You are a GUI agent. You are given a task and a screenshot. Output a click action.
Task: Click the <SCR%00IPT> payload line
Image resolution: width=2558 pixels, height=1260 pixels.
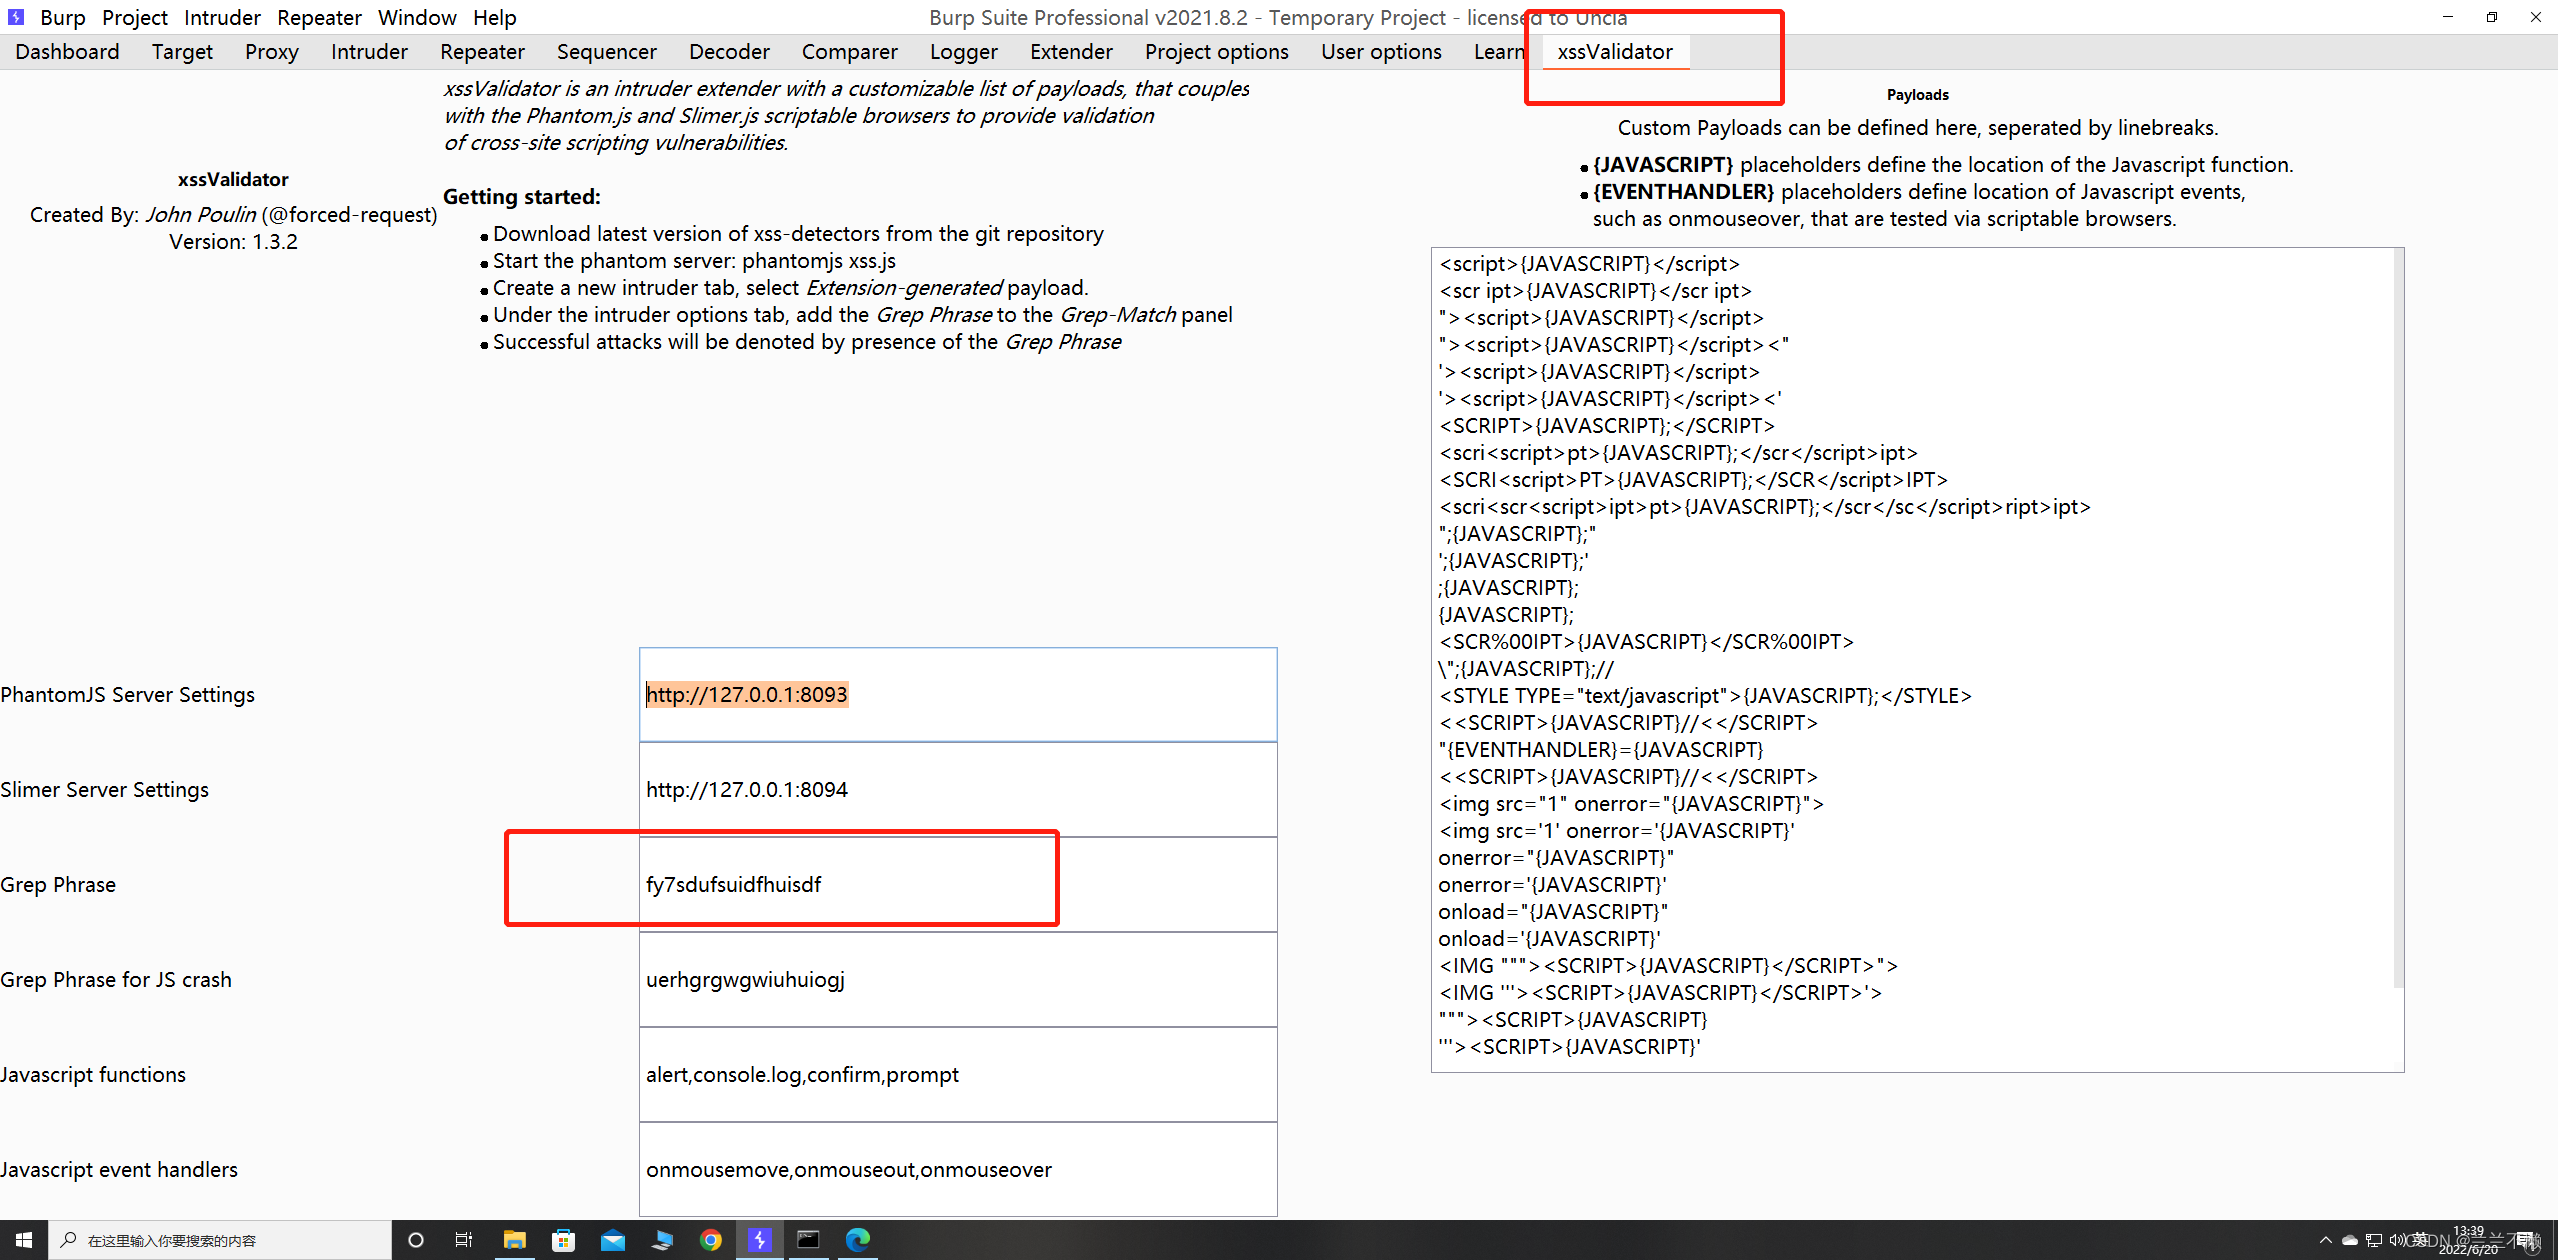pos(1646,642)
